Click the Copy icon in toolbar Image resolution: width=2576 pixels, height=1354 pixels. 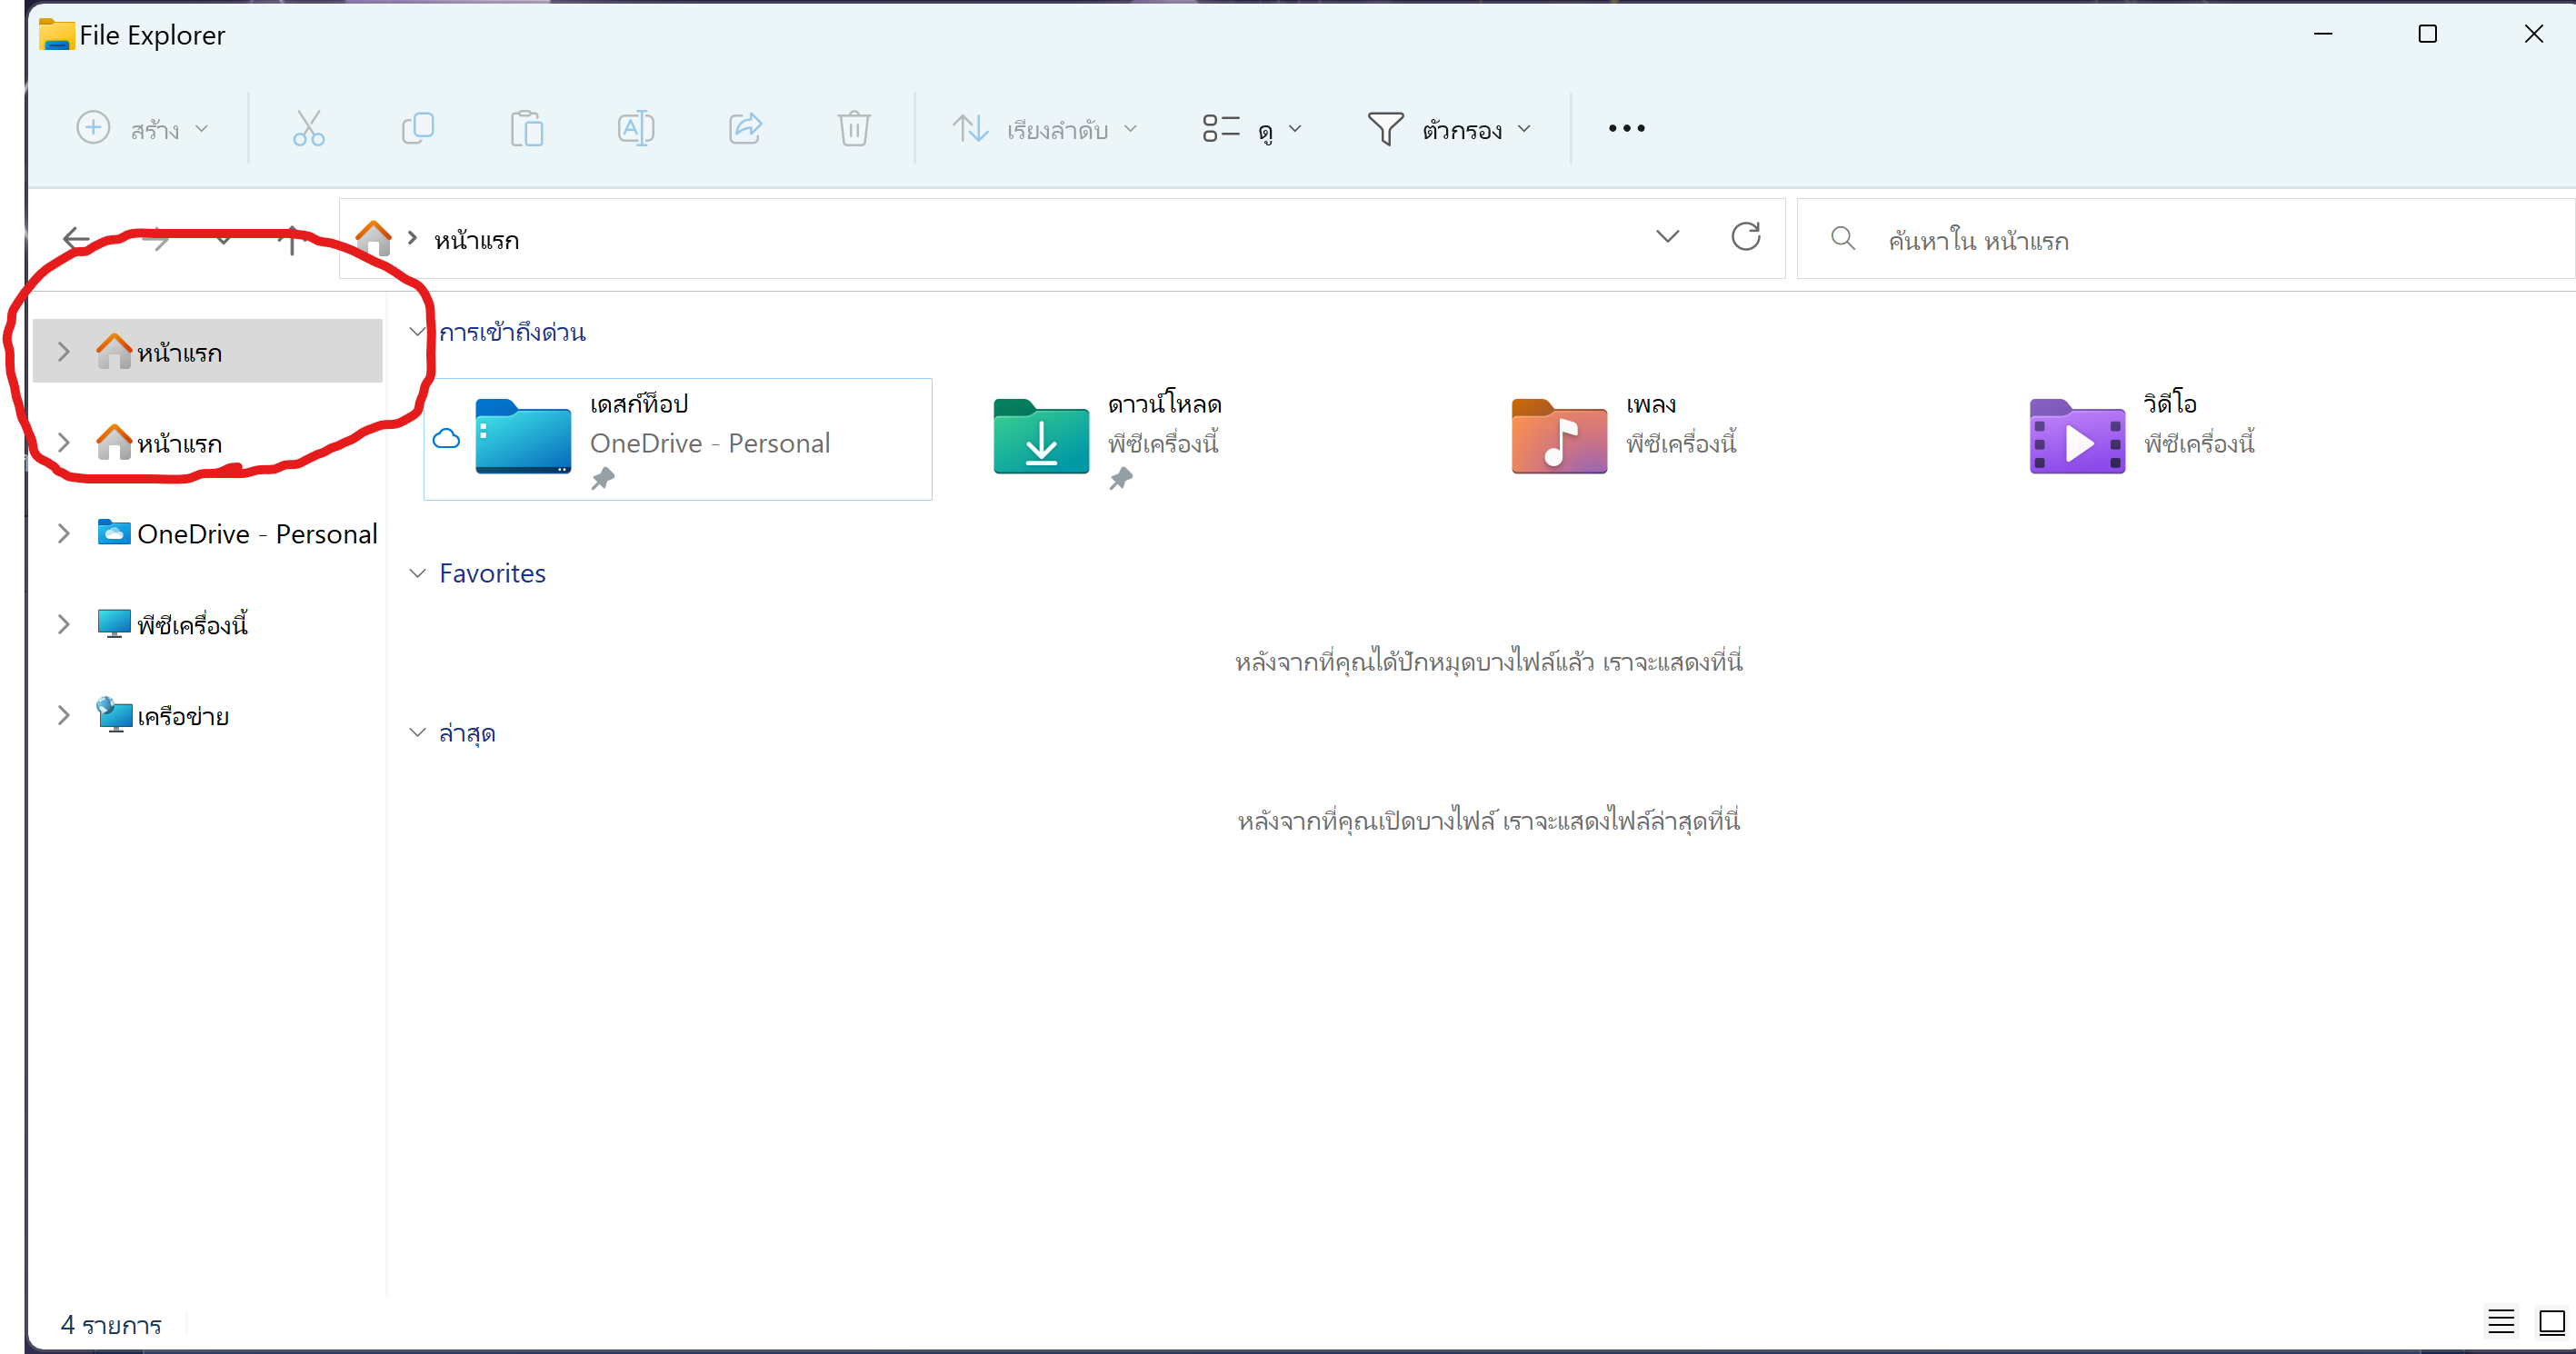417,128
